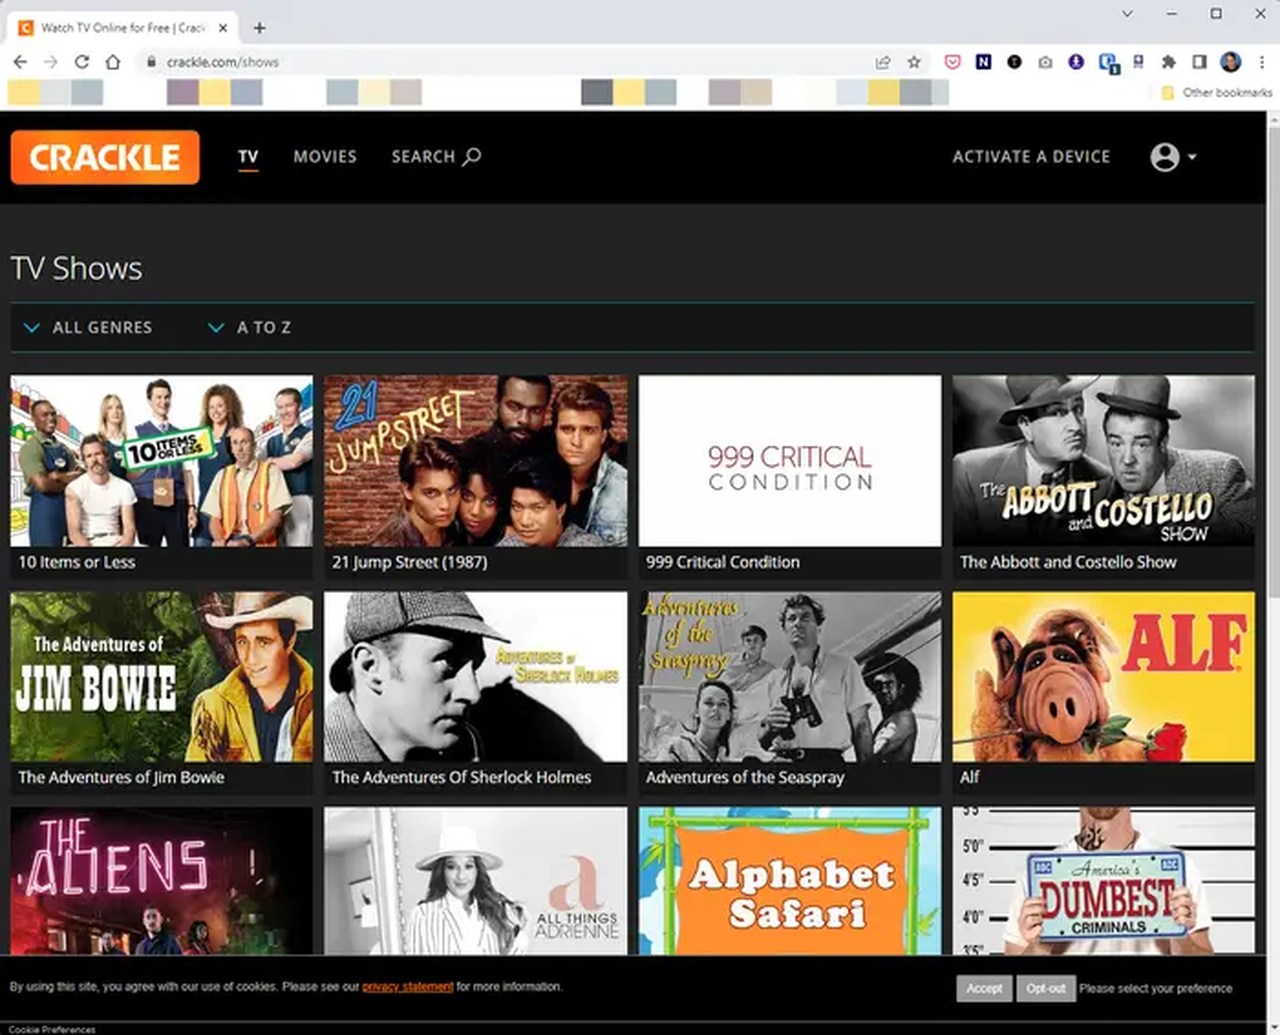The width and height of the screenshot is (1280, 1035).
Task: Open the Pocket extension icon
Action: click(952, 62)
